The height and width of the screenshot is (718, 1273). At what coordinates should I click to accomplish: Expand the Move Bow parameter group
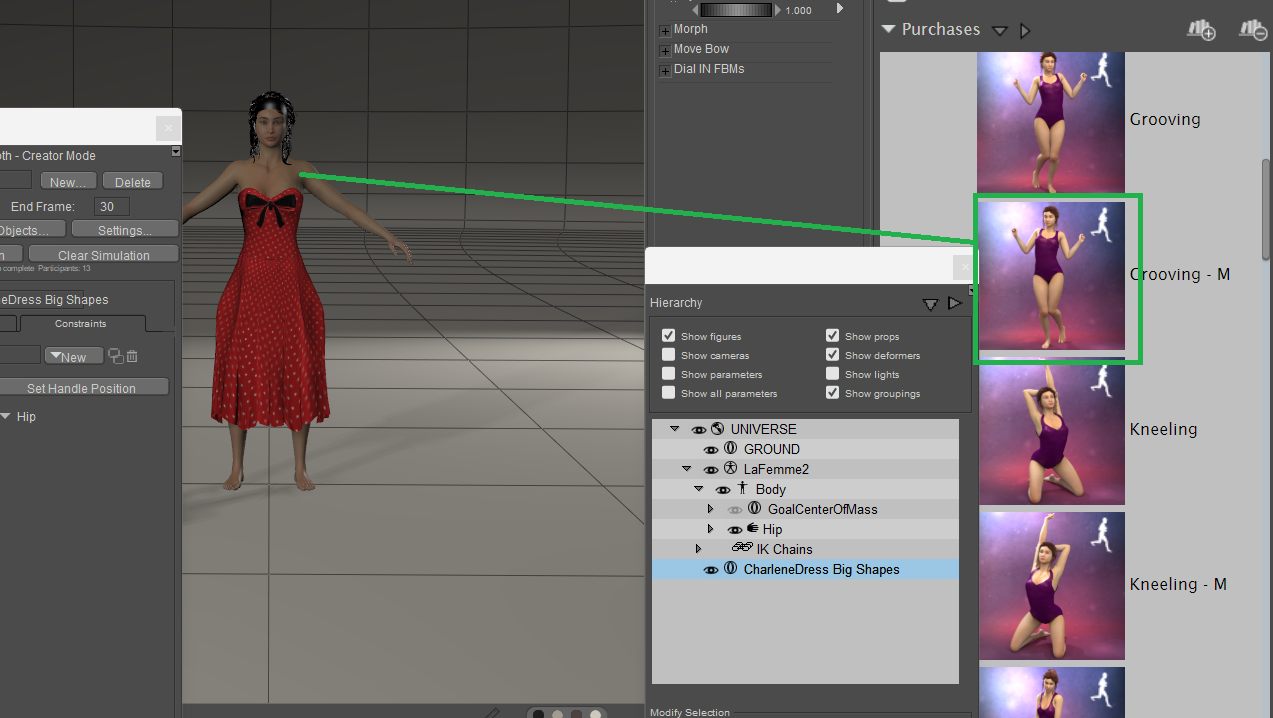[665, 50]
